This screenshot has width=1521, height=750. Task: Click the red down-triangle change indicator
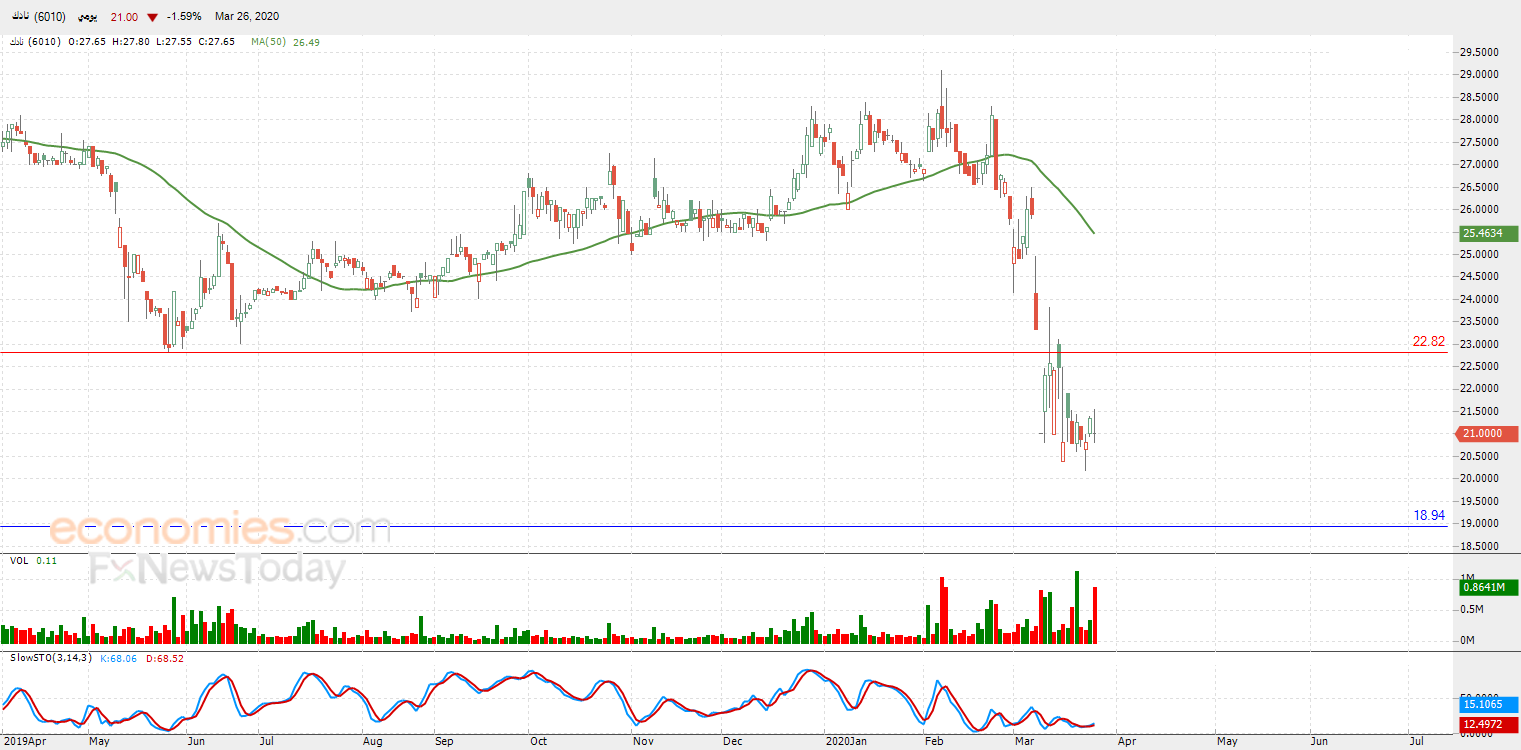coord(151,17)
